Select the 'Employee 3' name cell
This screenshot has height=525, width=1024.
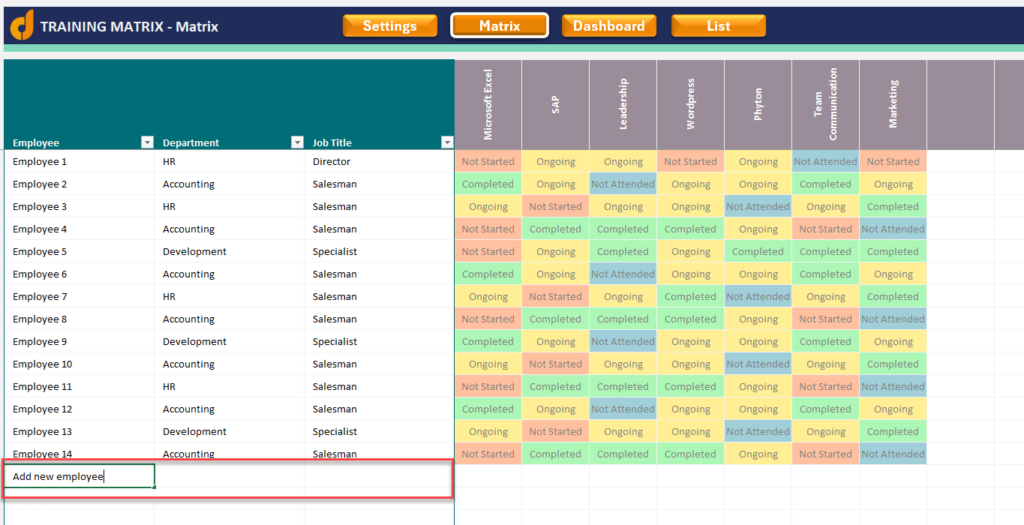pyautogui.click(x=80, y=206)
